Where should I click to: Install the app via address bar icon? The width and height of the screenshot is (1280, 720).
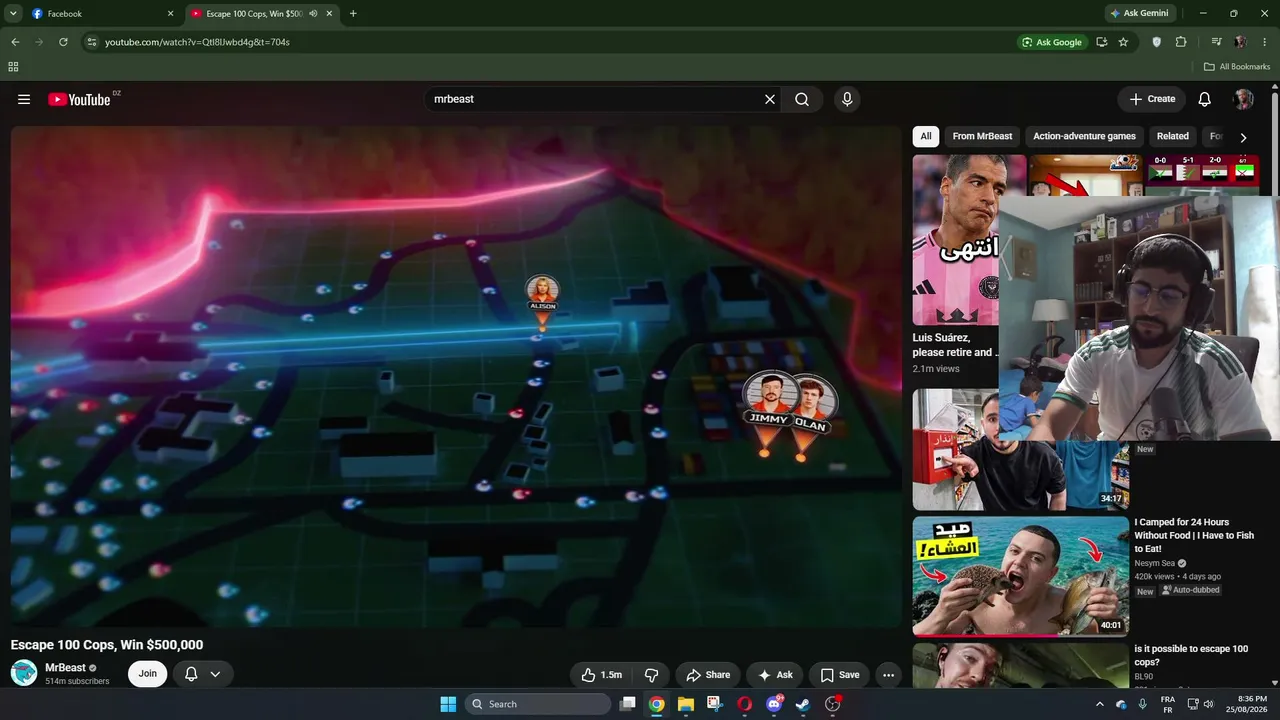pyautogui.click(x=1101, y=42)
